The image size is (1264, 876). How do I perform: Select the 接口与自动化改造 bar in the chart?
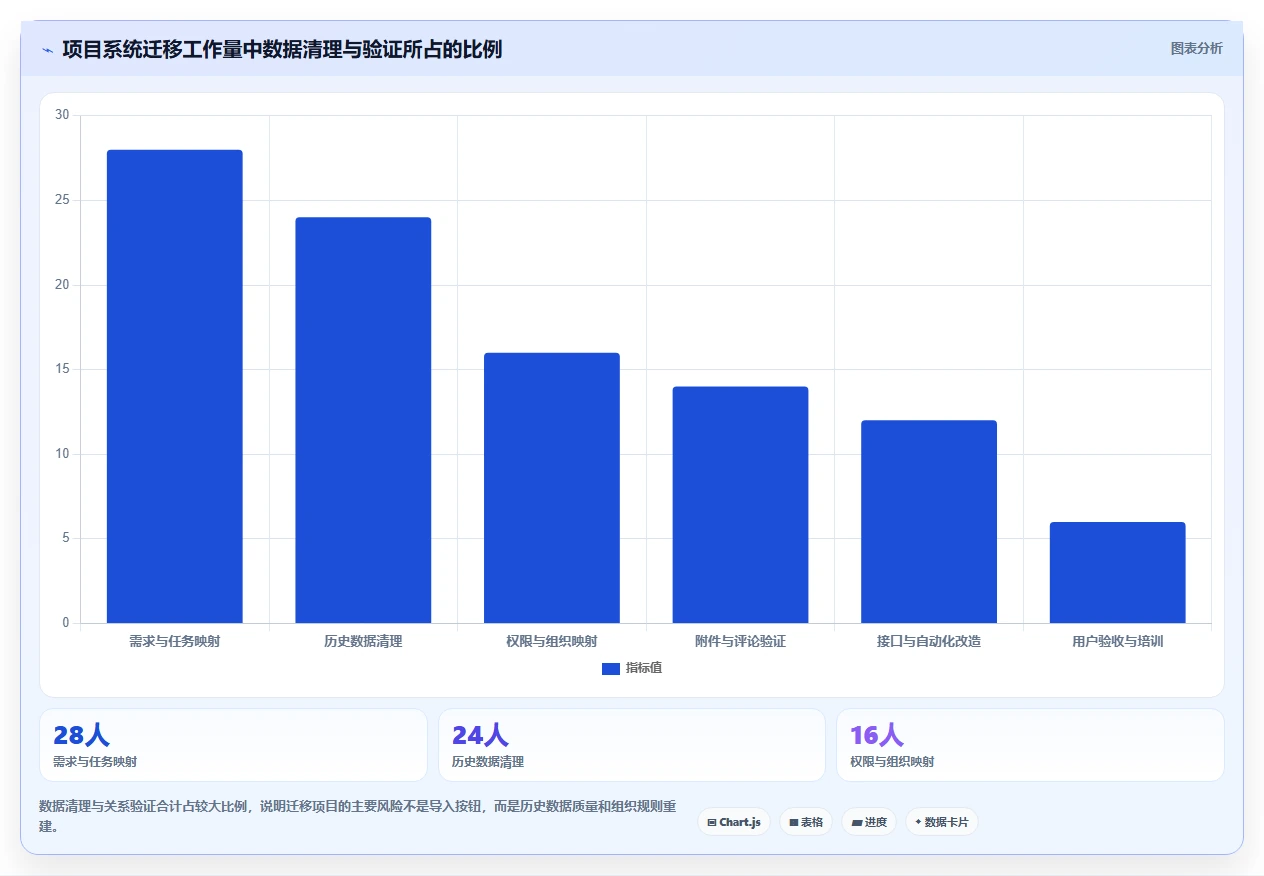pos(929,522)
